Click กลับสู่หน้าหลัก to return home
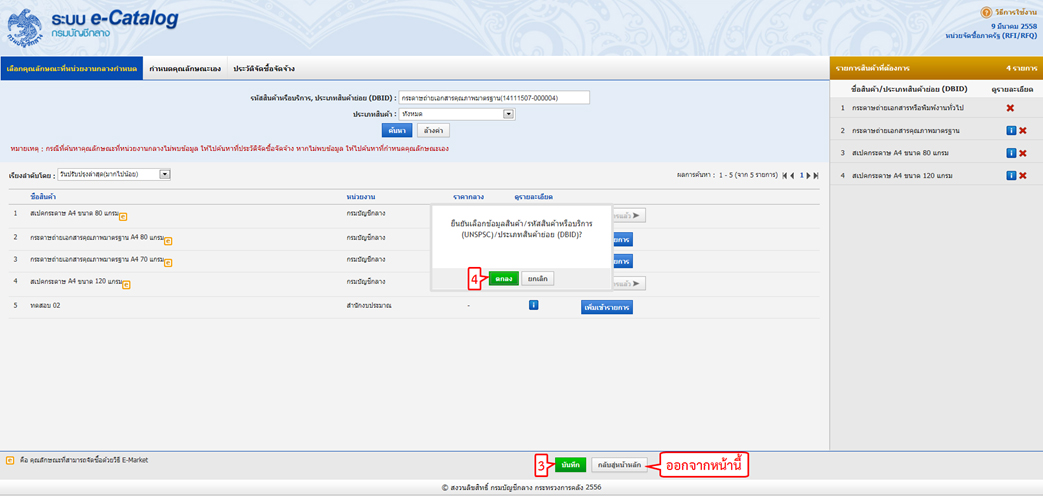Image resolution: width=1043 pixels, height=496 pixels. pos(619,465)
